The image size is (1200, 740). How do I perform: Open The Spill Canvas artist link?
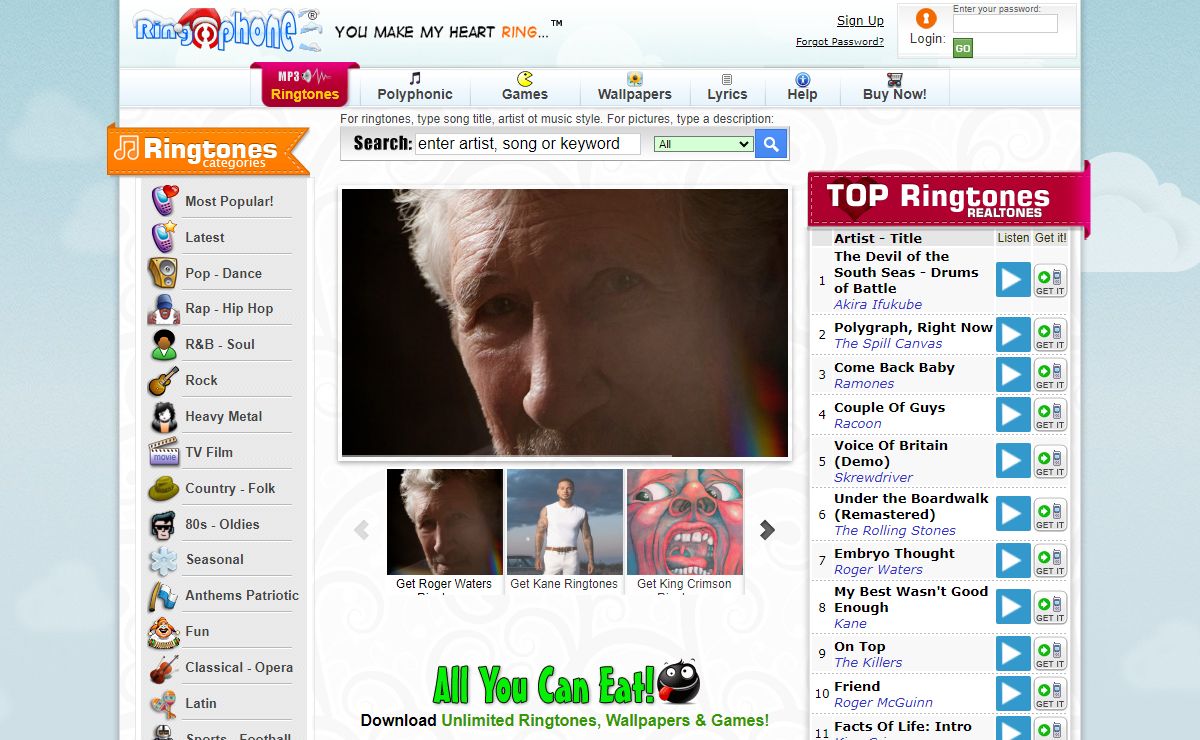point(888,343)
